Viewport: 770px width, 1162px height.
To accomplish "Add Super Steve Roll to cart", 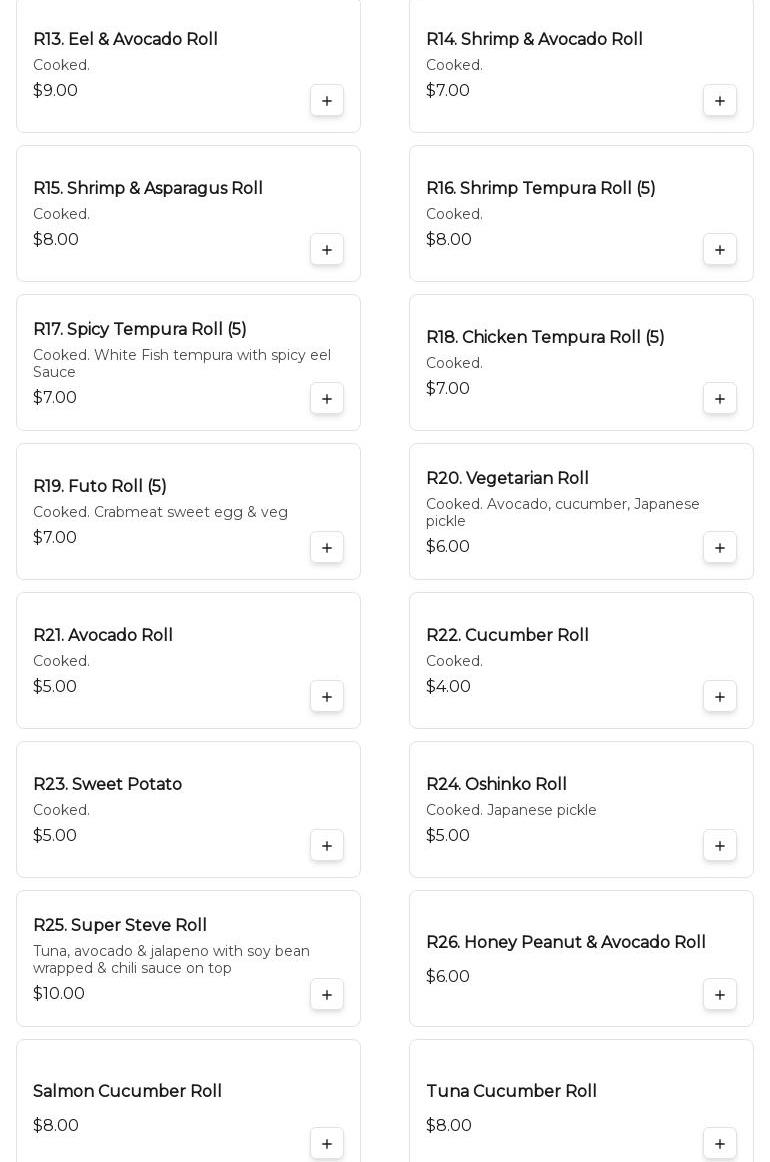I will pyautogui.click(x=327, y=995).
